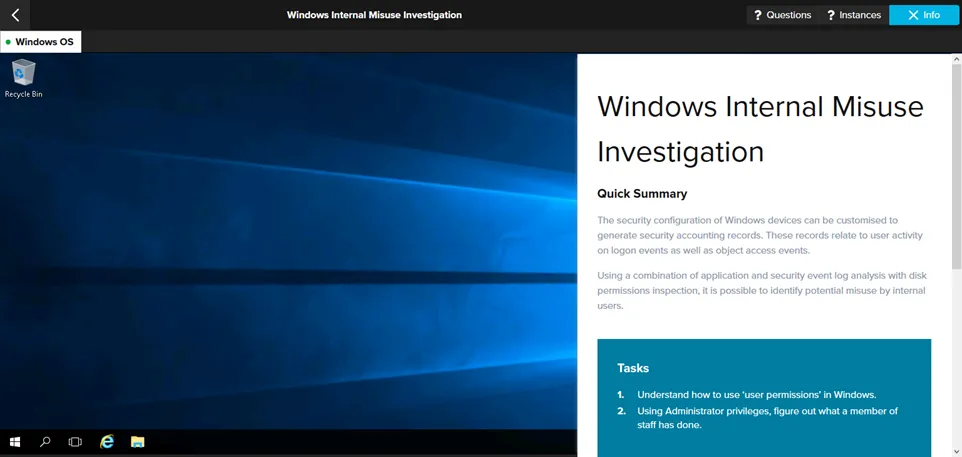962x457 pixels.
Task: Launch Internet Explorer from the taskbar
Action: pos(107,441)
